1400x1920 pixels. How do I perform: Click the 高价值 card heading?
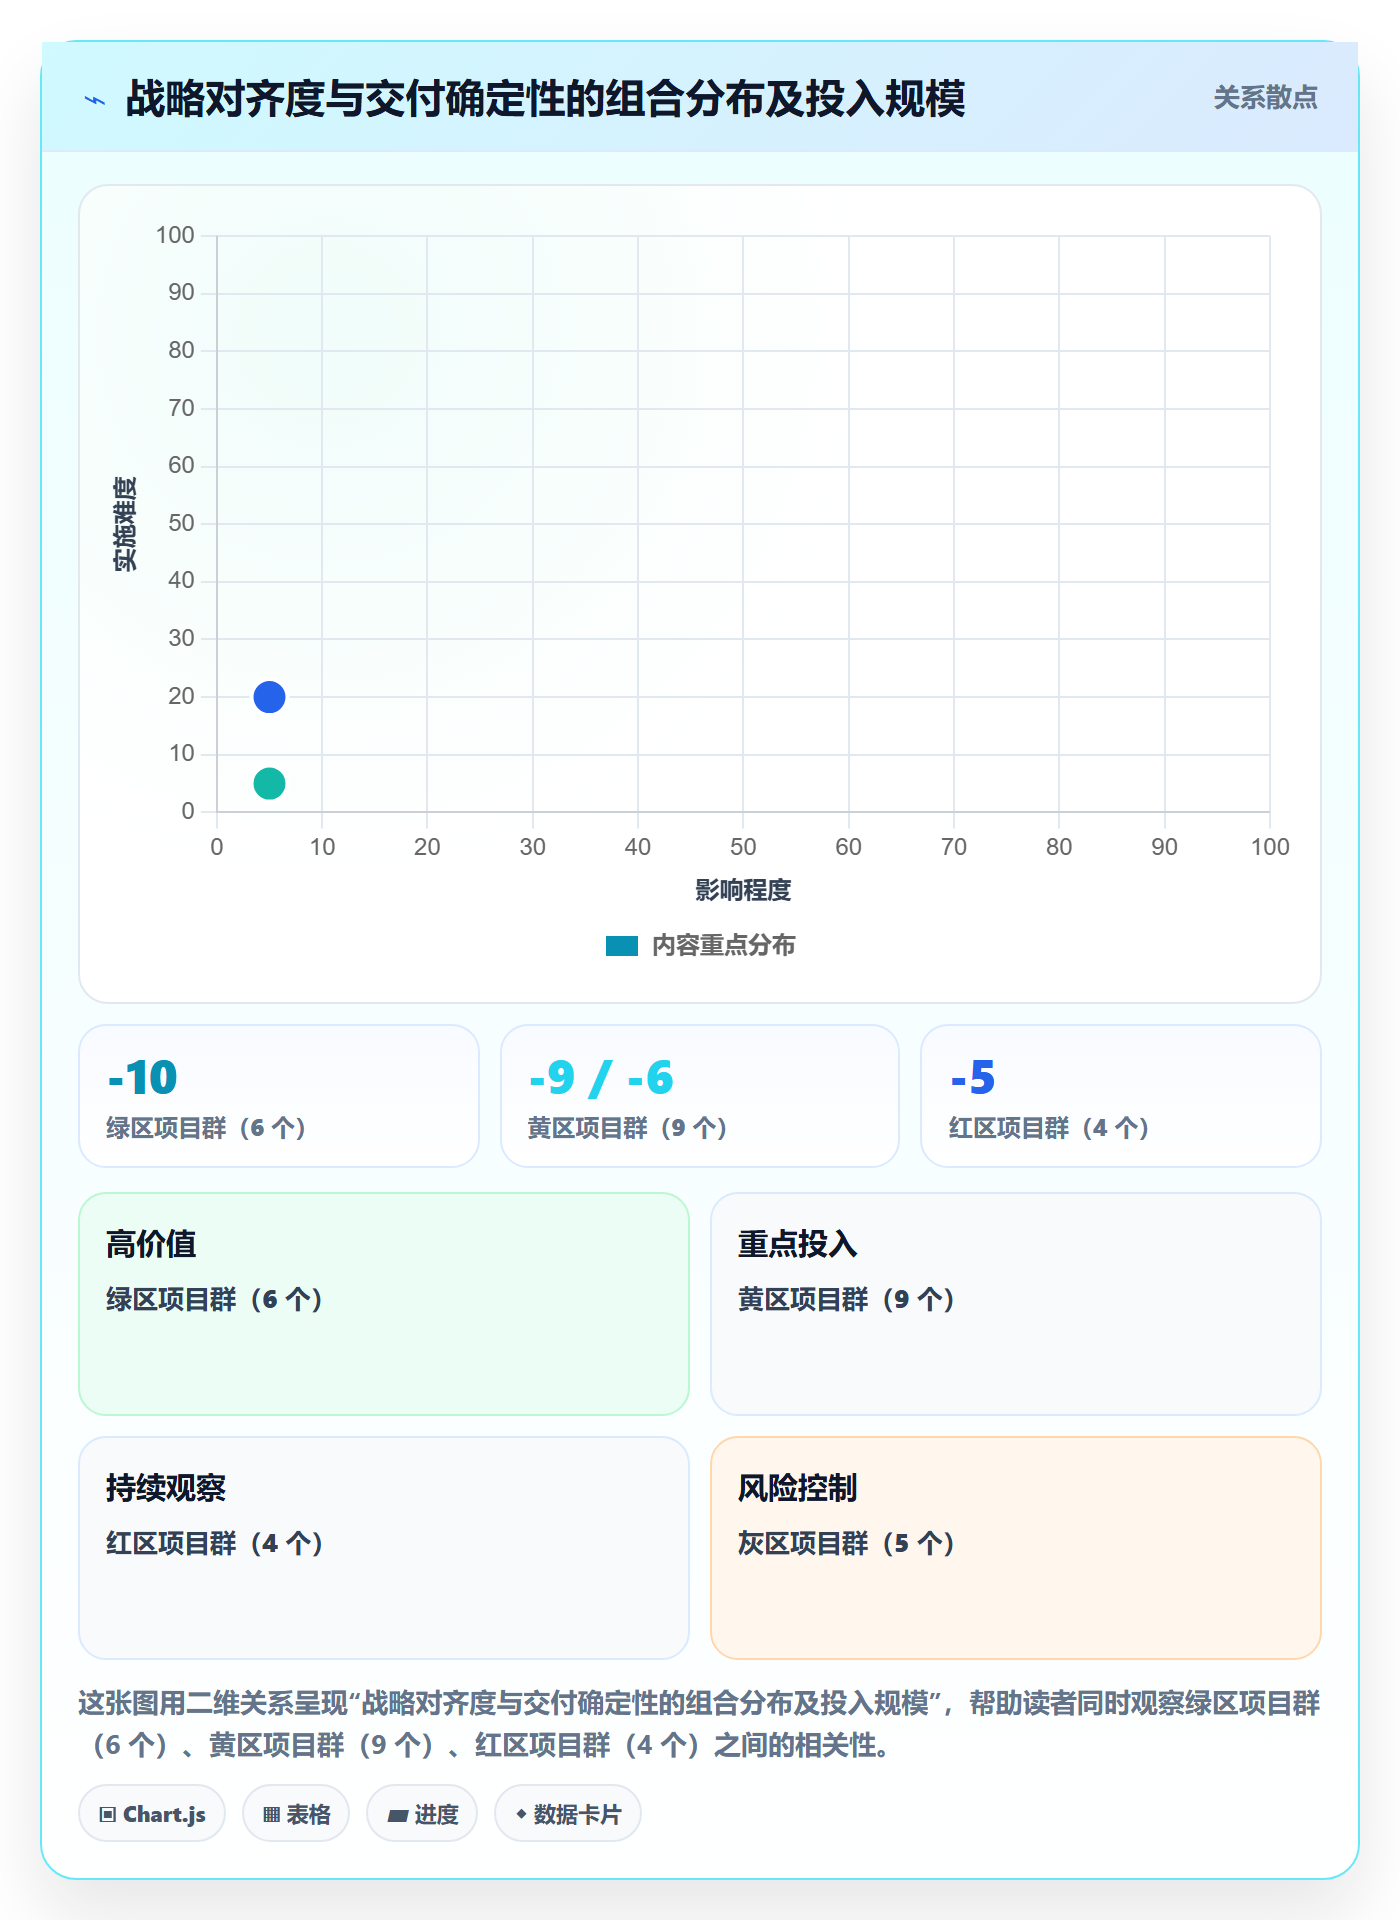click(x=151, y=1244)
